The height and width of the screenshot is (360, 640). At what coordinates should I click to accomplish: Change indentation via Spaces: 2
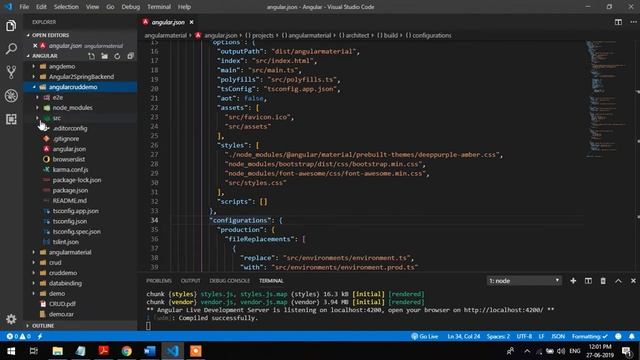(x=498, y=336)
